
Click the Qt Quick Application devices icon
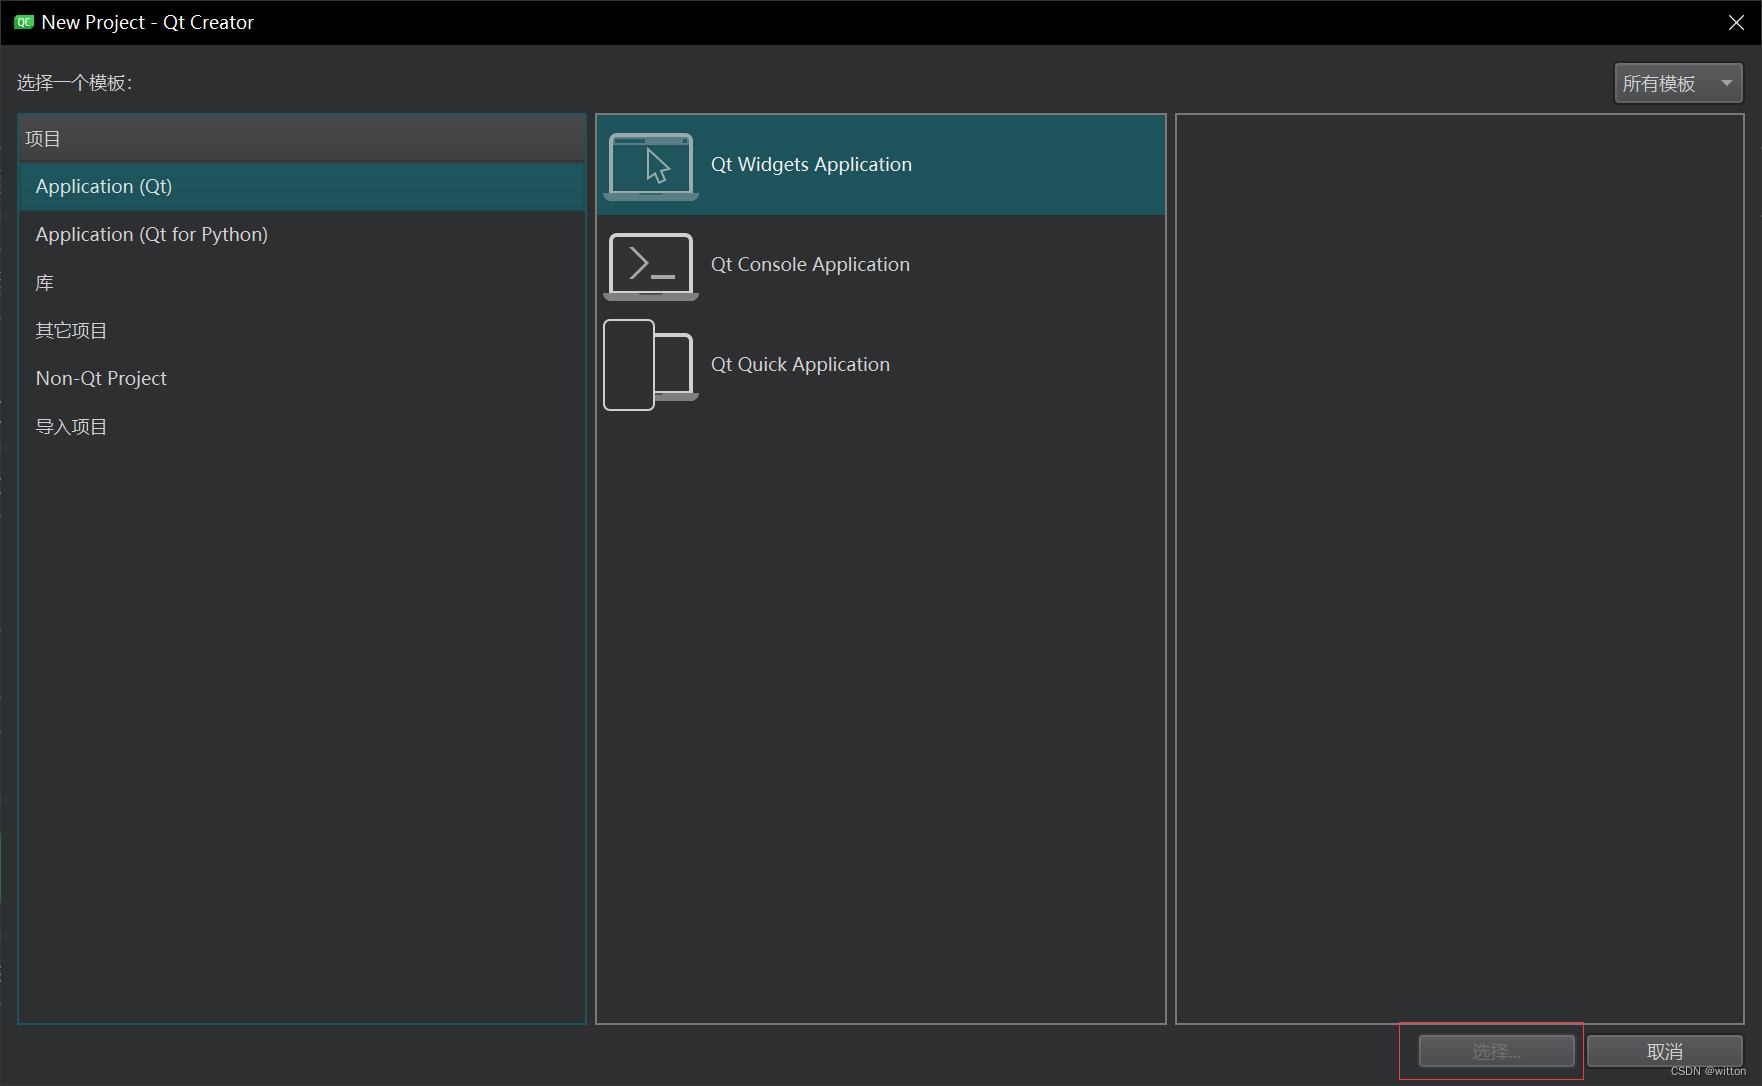pos(651,365)
